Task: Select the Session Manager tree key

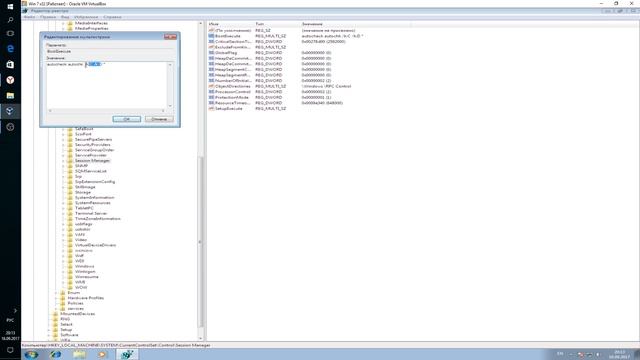Action: 92,160
